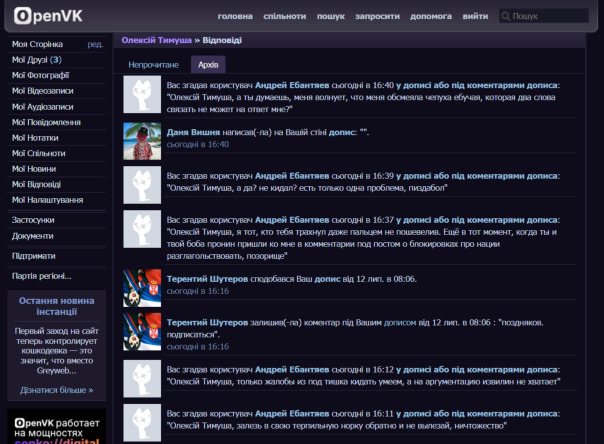Click the OpenVK logo

pyautogui.click(x=48, y=16)
